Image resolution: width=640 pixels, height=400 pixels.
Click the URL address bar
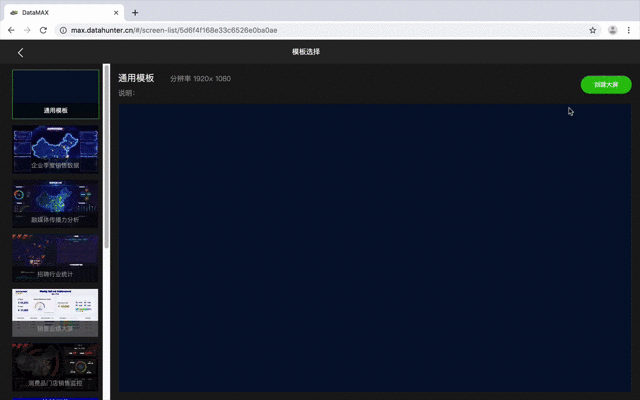[x=327, y=30]
